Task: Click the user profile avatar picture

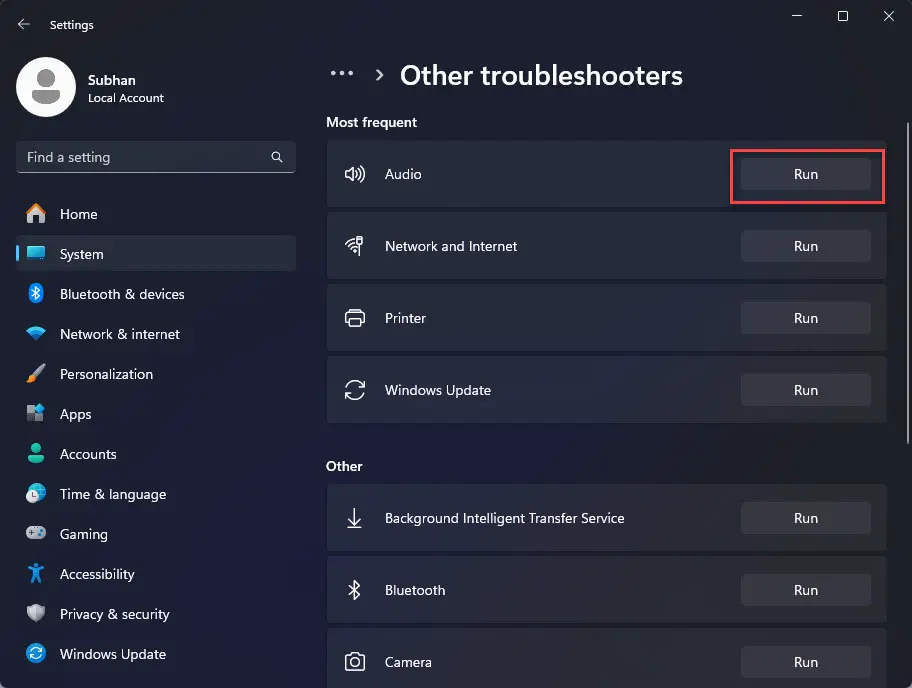Action: coord(46,87)
